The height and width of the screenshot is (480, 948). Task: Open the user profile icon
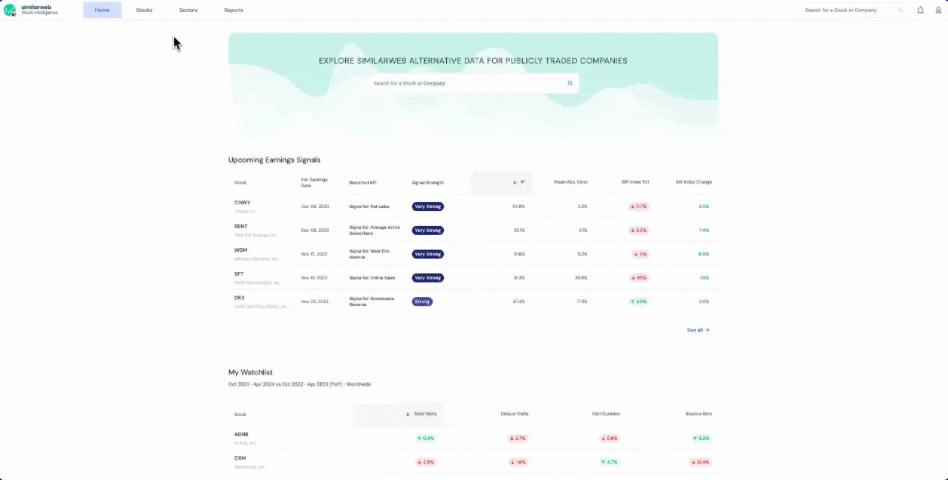click(x=938, y=10)
